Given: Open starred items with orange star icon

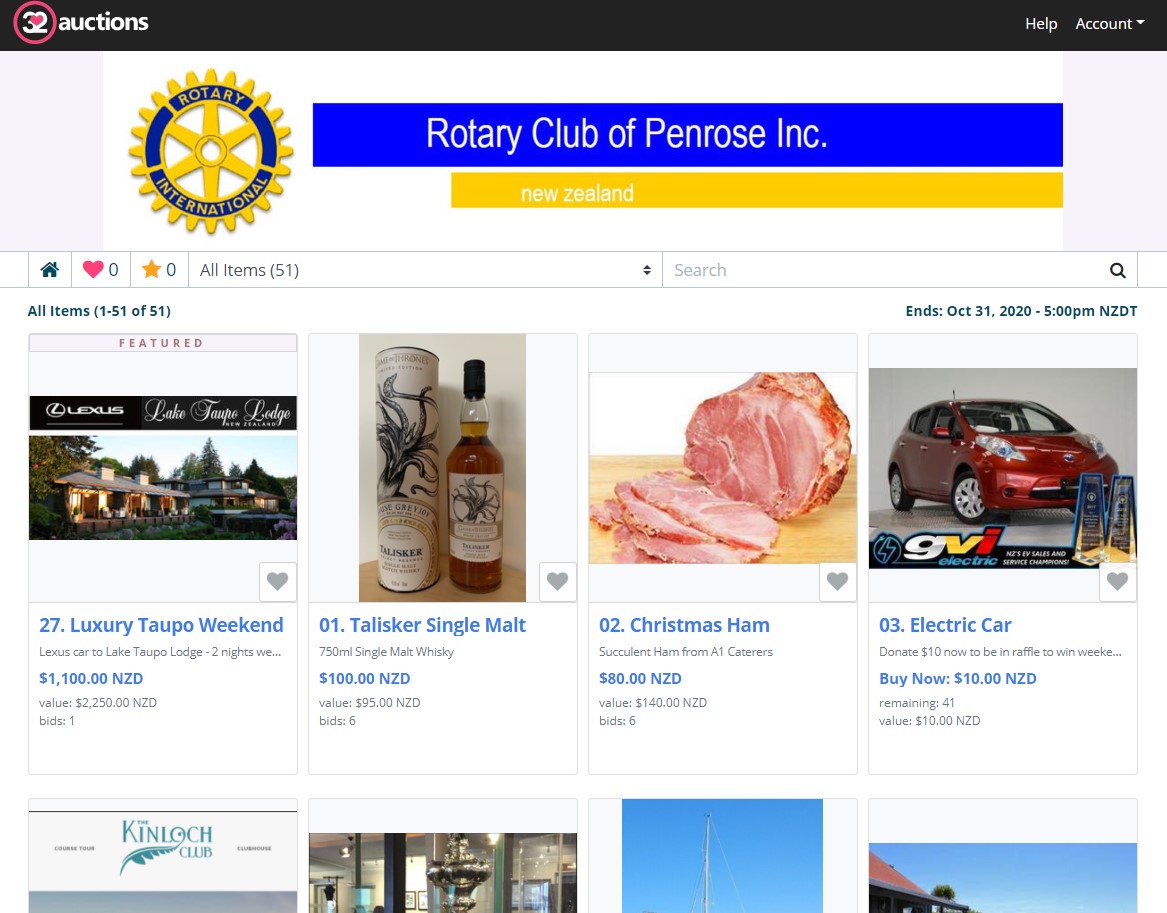Looking at the screenshot, I should pyautogui.click(x=159, y=270).
